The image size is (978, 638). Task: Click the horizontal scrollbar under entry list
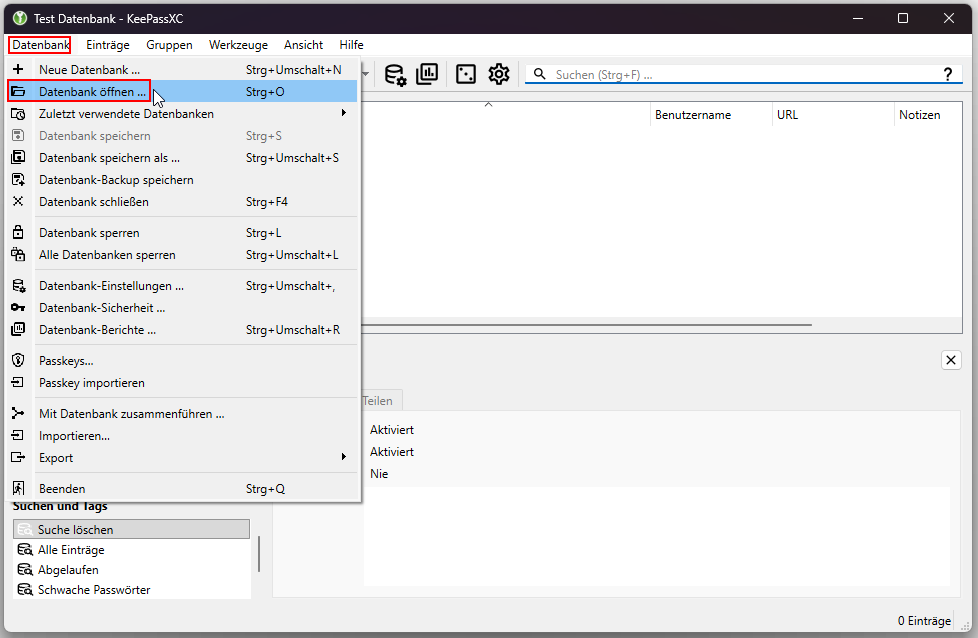[x=586, y=325]
